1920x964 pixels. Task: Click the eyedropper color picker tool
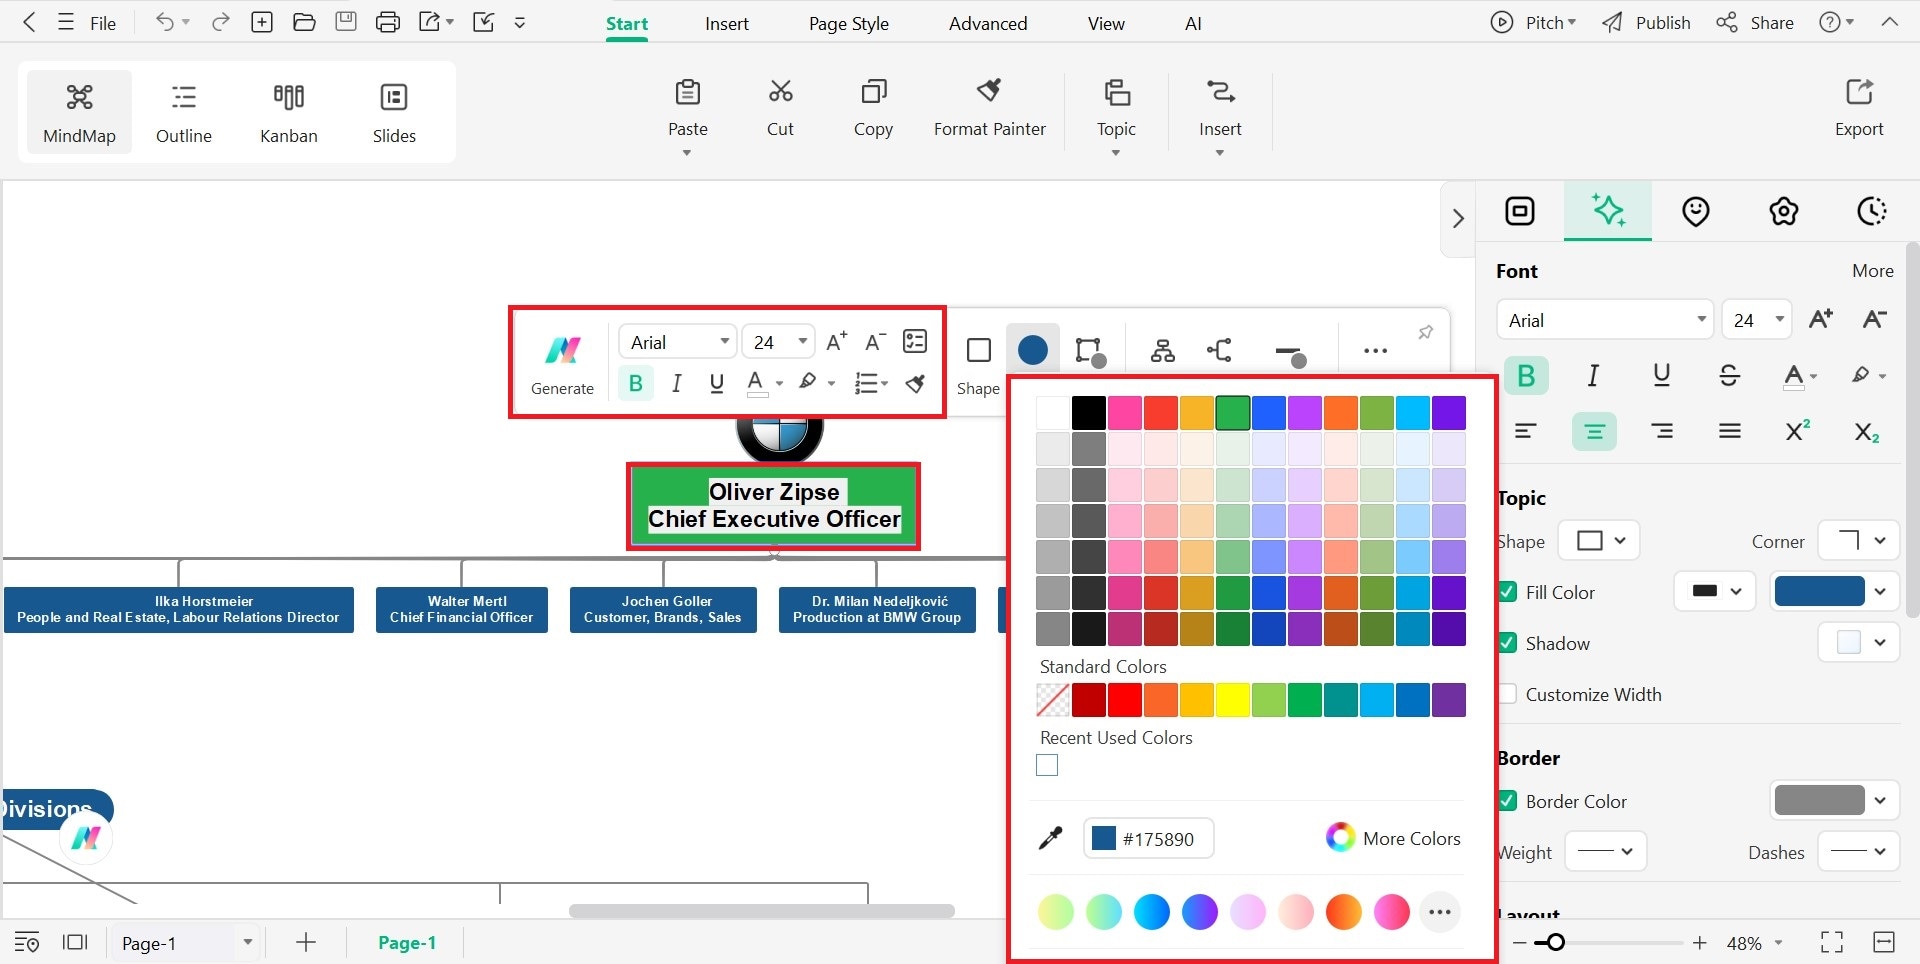click(x=1050, y=838)
